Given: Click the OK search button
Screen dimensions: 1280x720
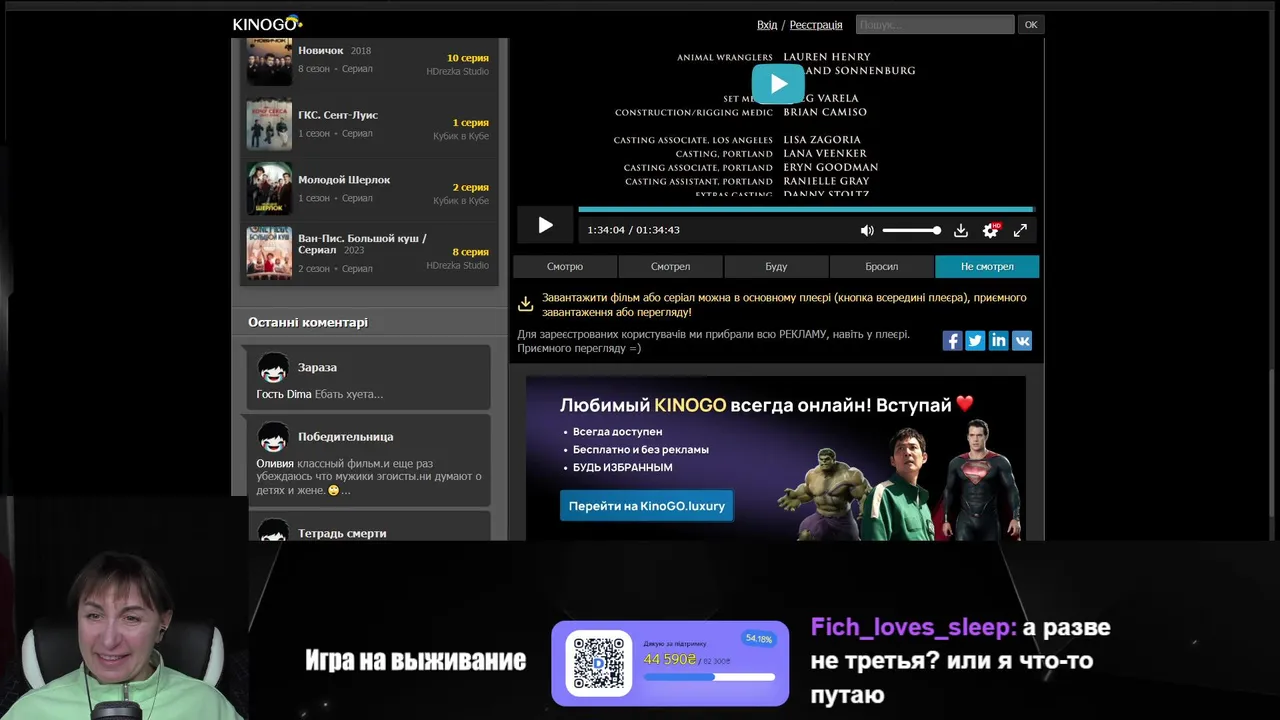Looking at the screenshot, I should 1031,25.
